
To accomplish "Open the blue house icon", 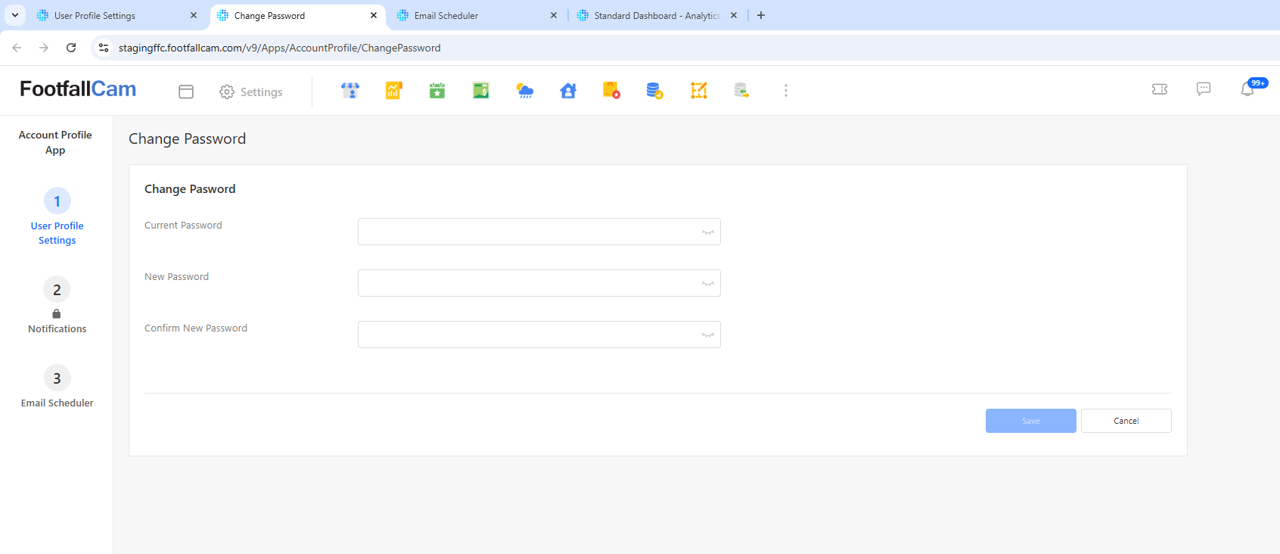I will [x=568, y=91].
